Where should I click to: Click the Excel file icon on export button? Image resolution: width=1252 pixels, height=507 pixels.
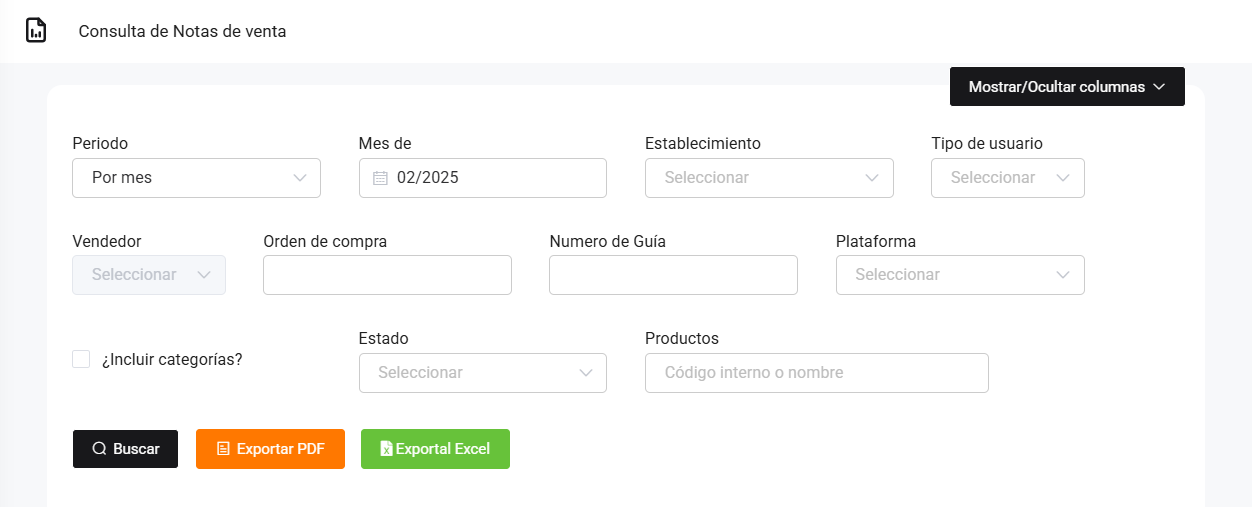tap(386, 449)
